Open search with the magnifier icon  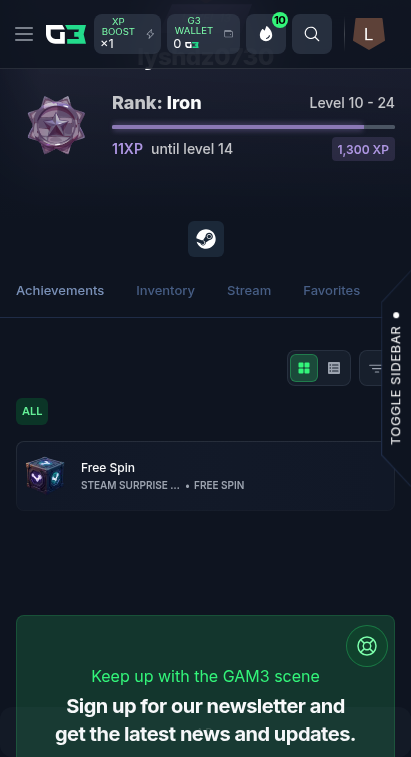(312, 34)
